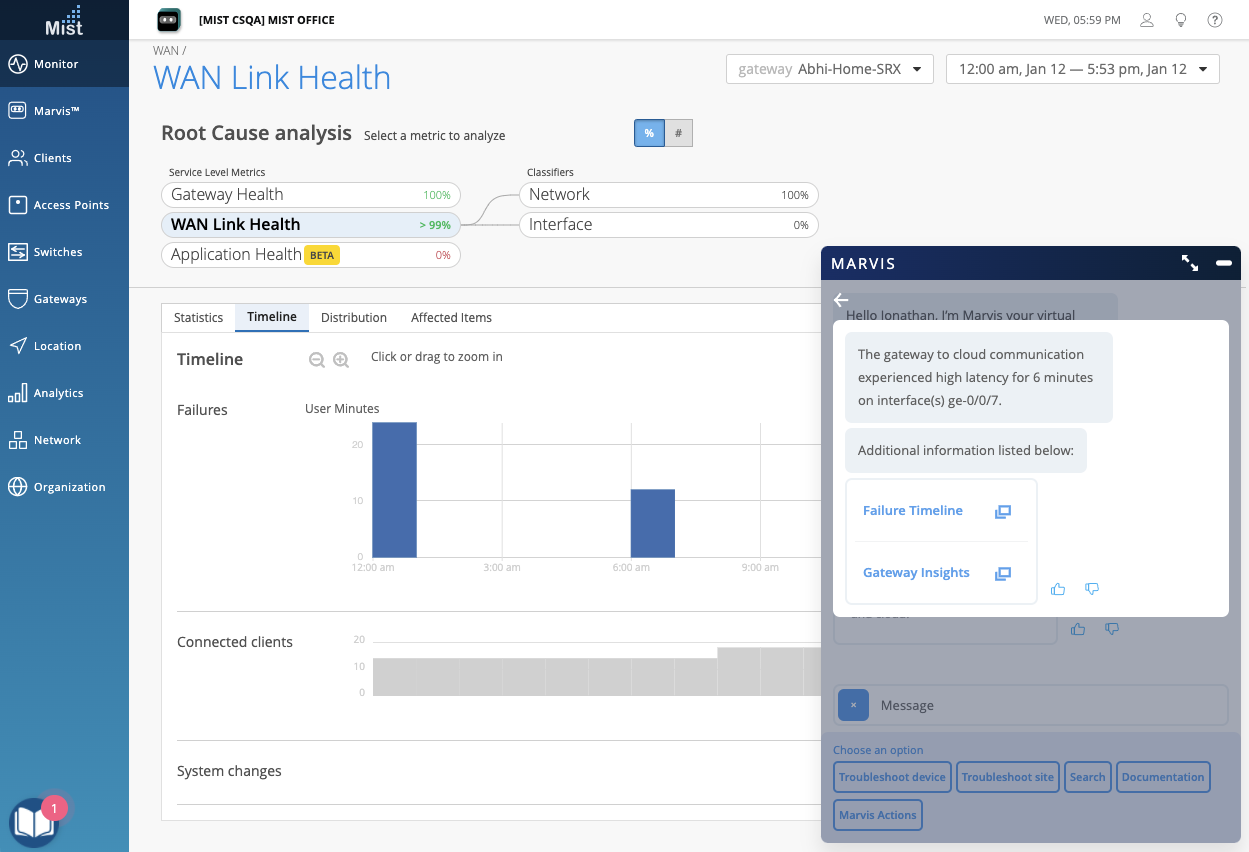Image resolution: width=1249 pixels, height=852 pixels.
Task: Click the 6:00 am failures bar
Action: pyautogui.click(x=652, y=523)
